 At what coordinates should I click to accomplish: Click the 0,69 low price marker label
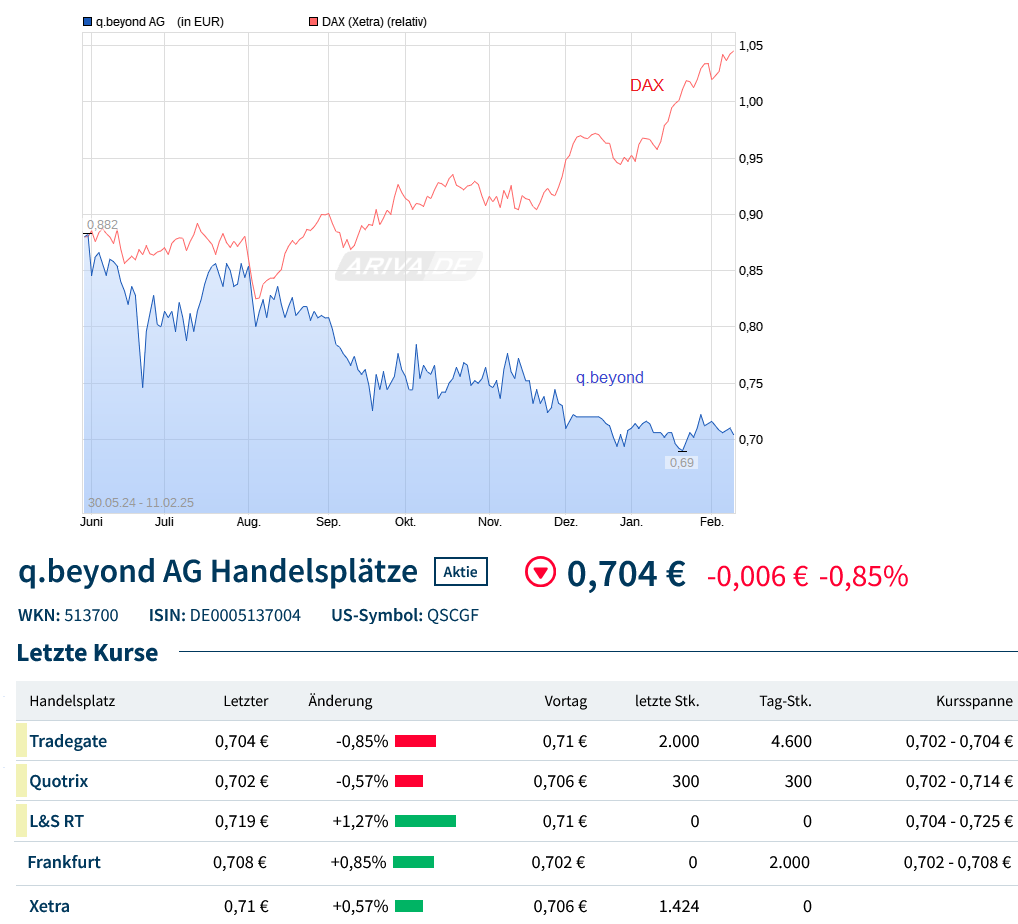[681, 461]
